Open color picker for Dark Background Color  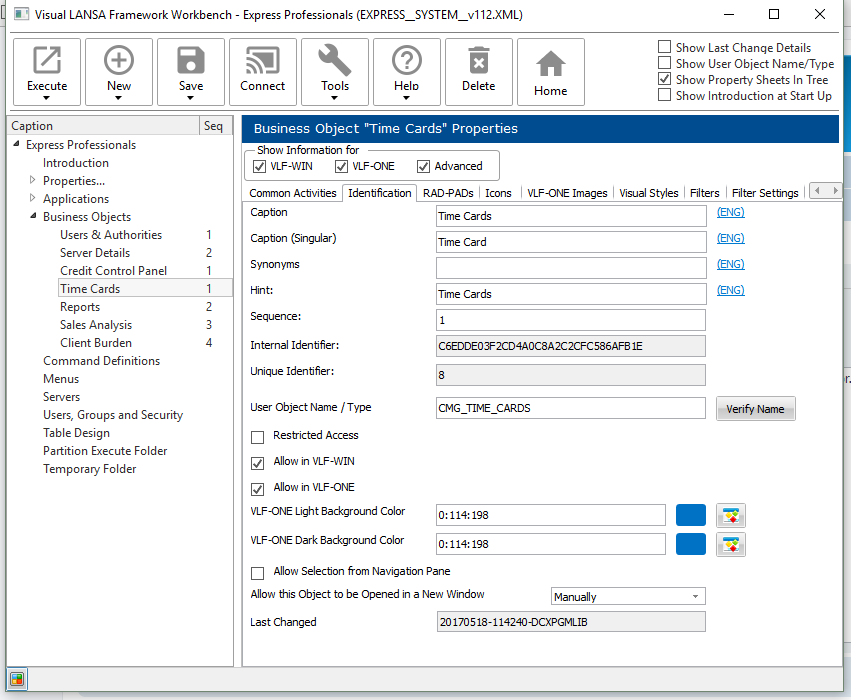(731, 544)
